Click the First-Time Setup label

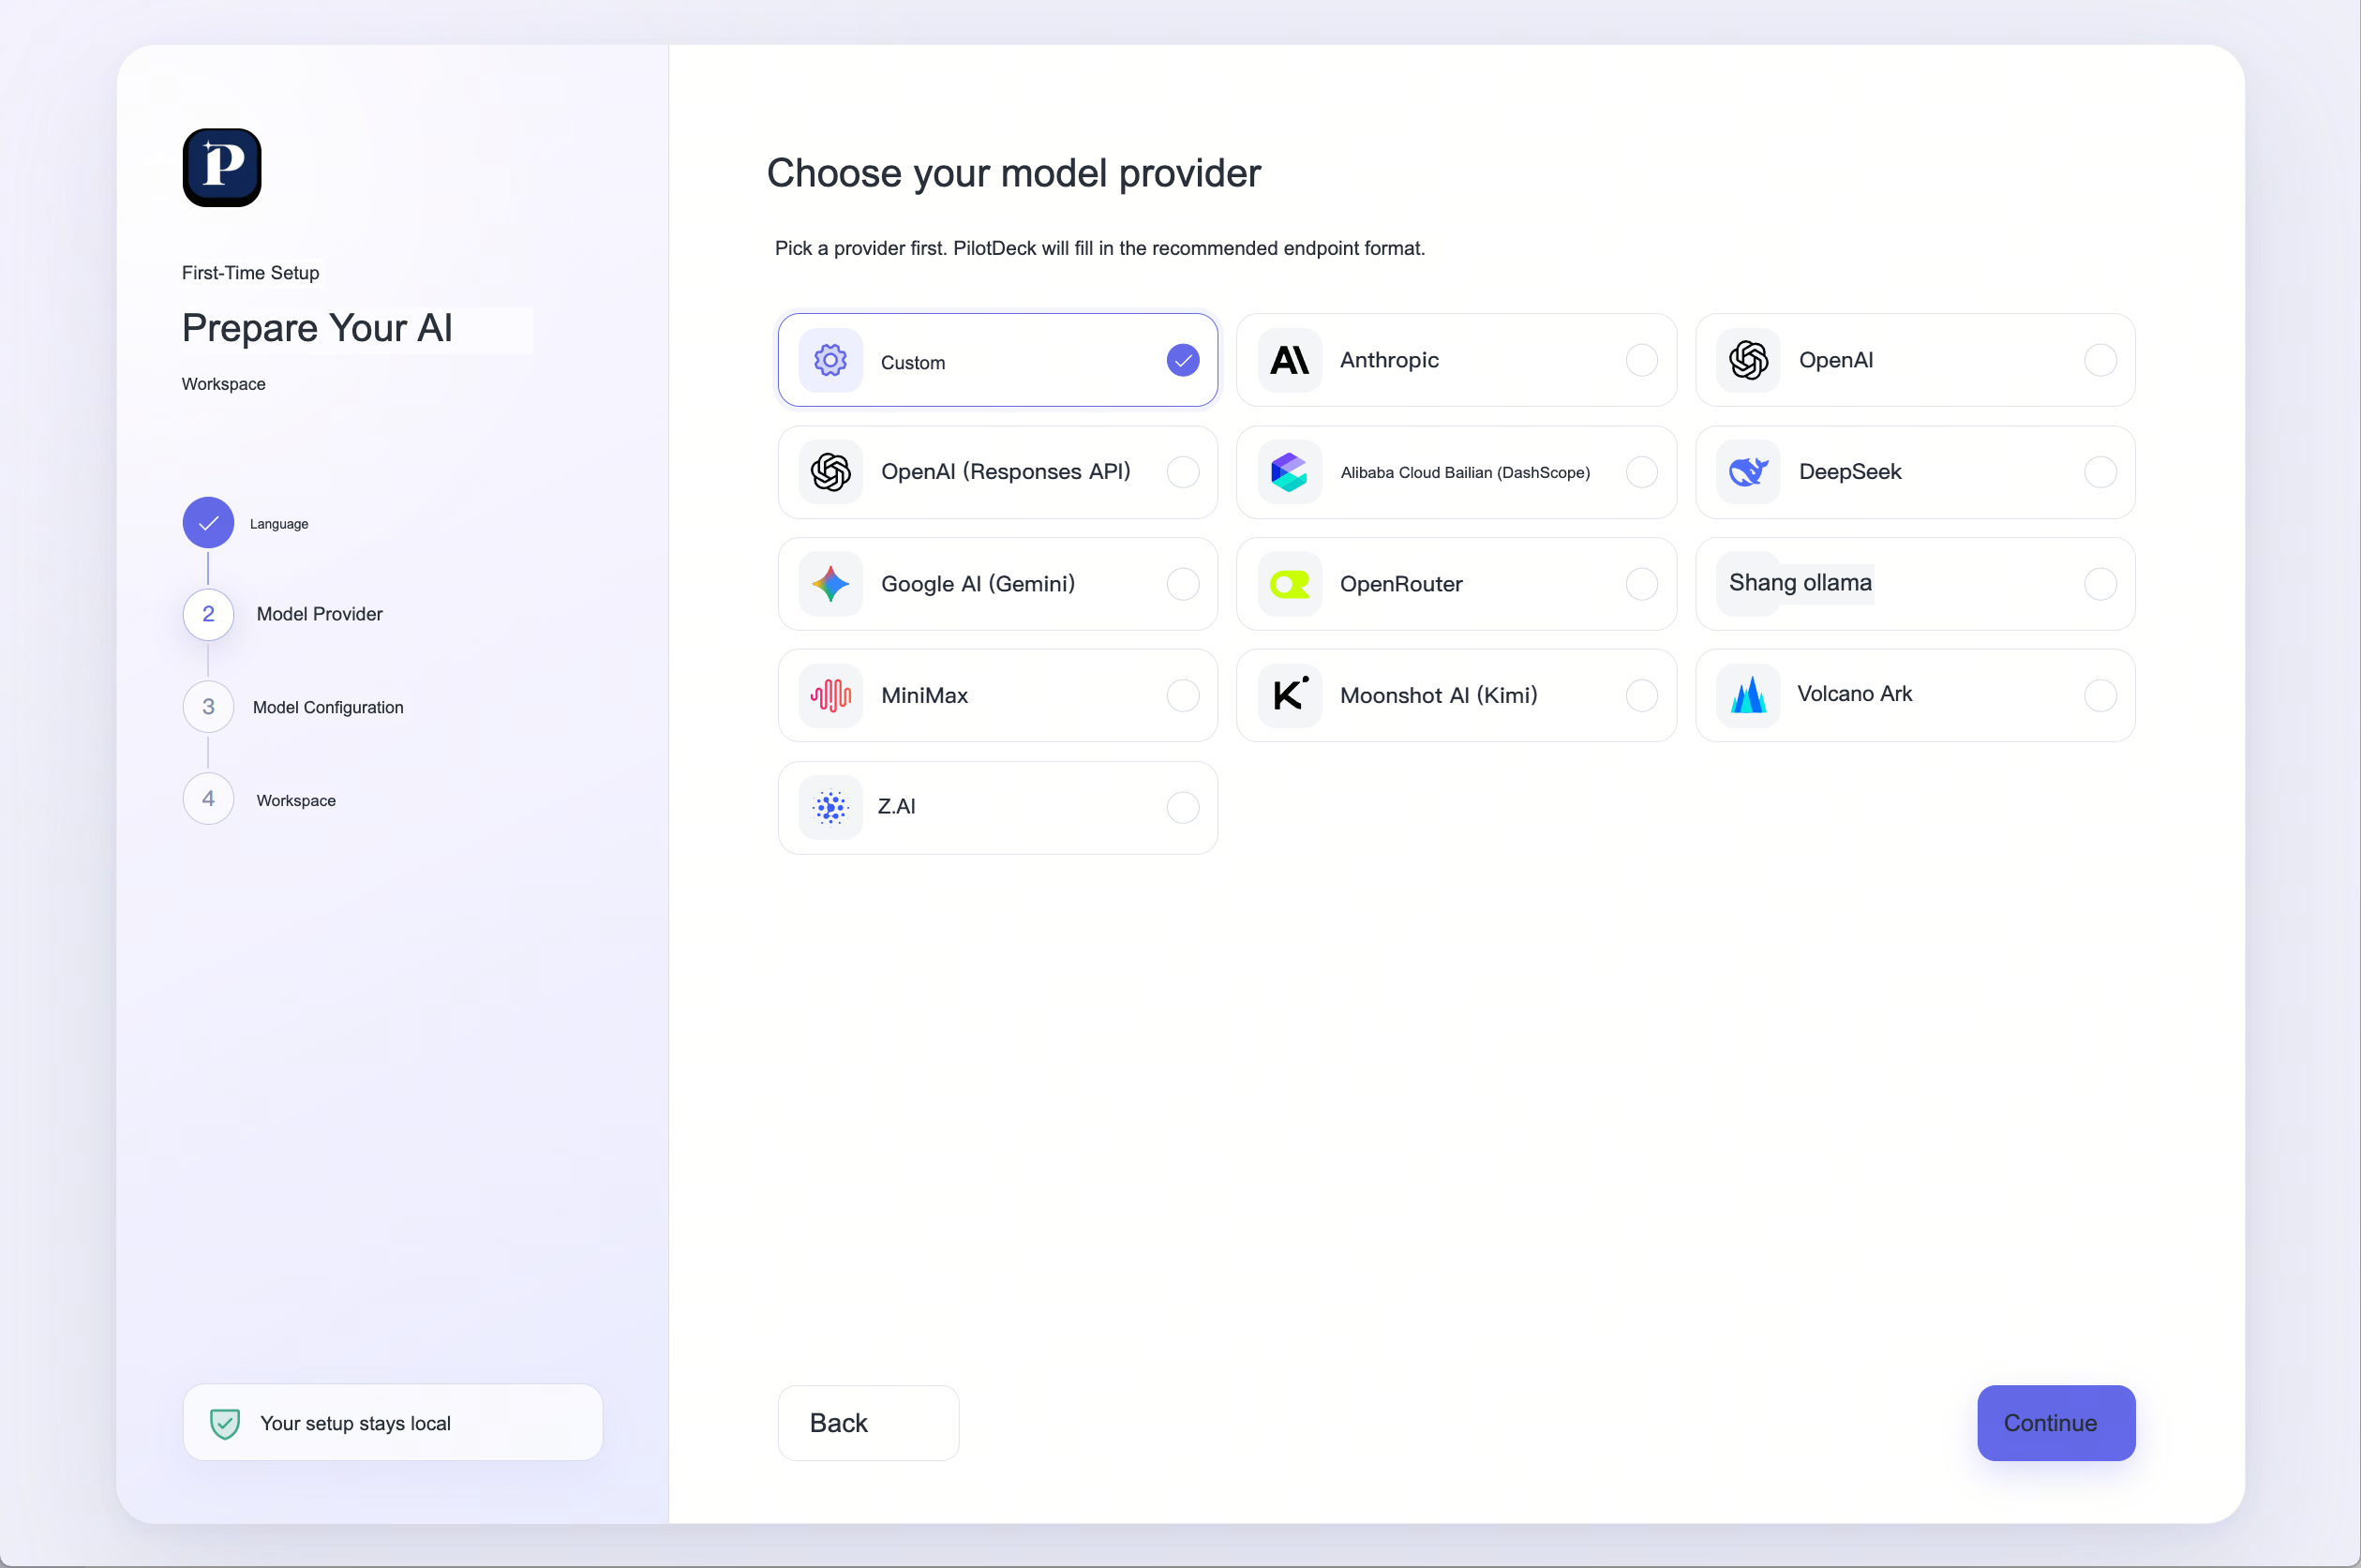(x=250, y=273)
